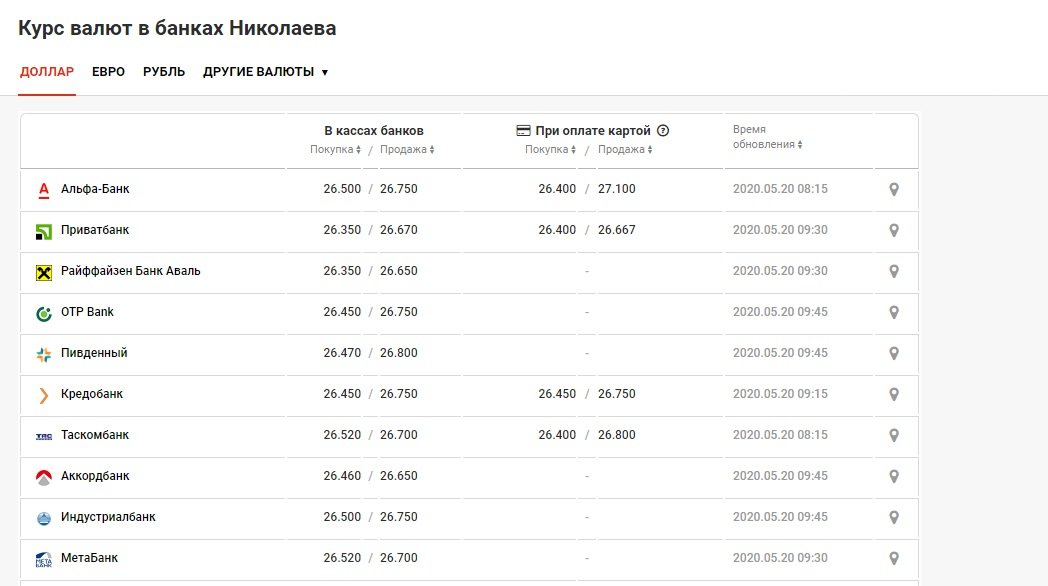1048x586 pixels.
Task: Switch to the РУБЛЬ tab
Action: tap(164, 71)
